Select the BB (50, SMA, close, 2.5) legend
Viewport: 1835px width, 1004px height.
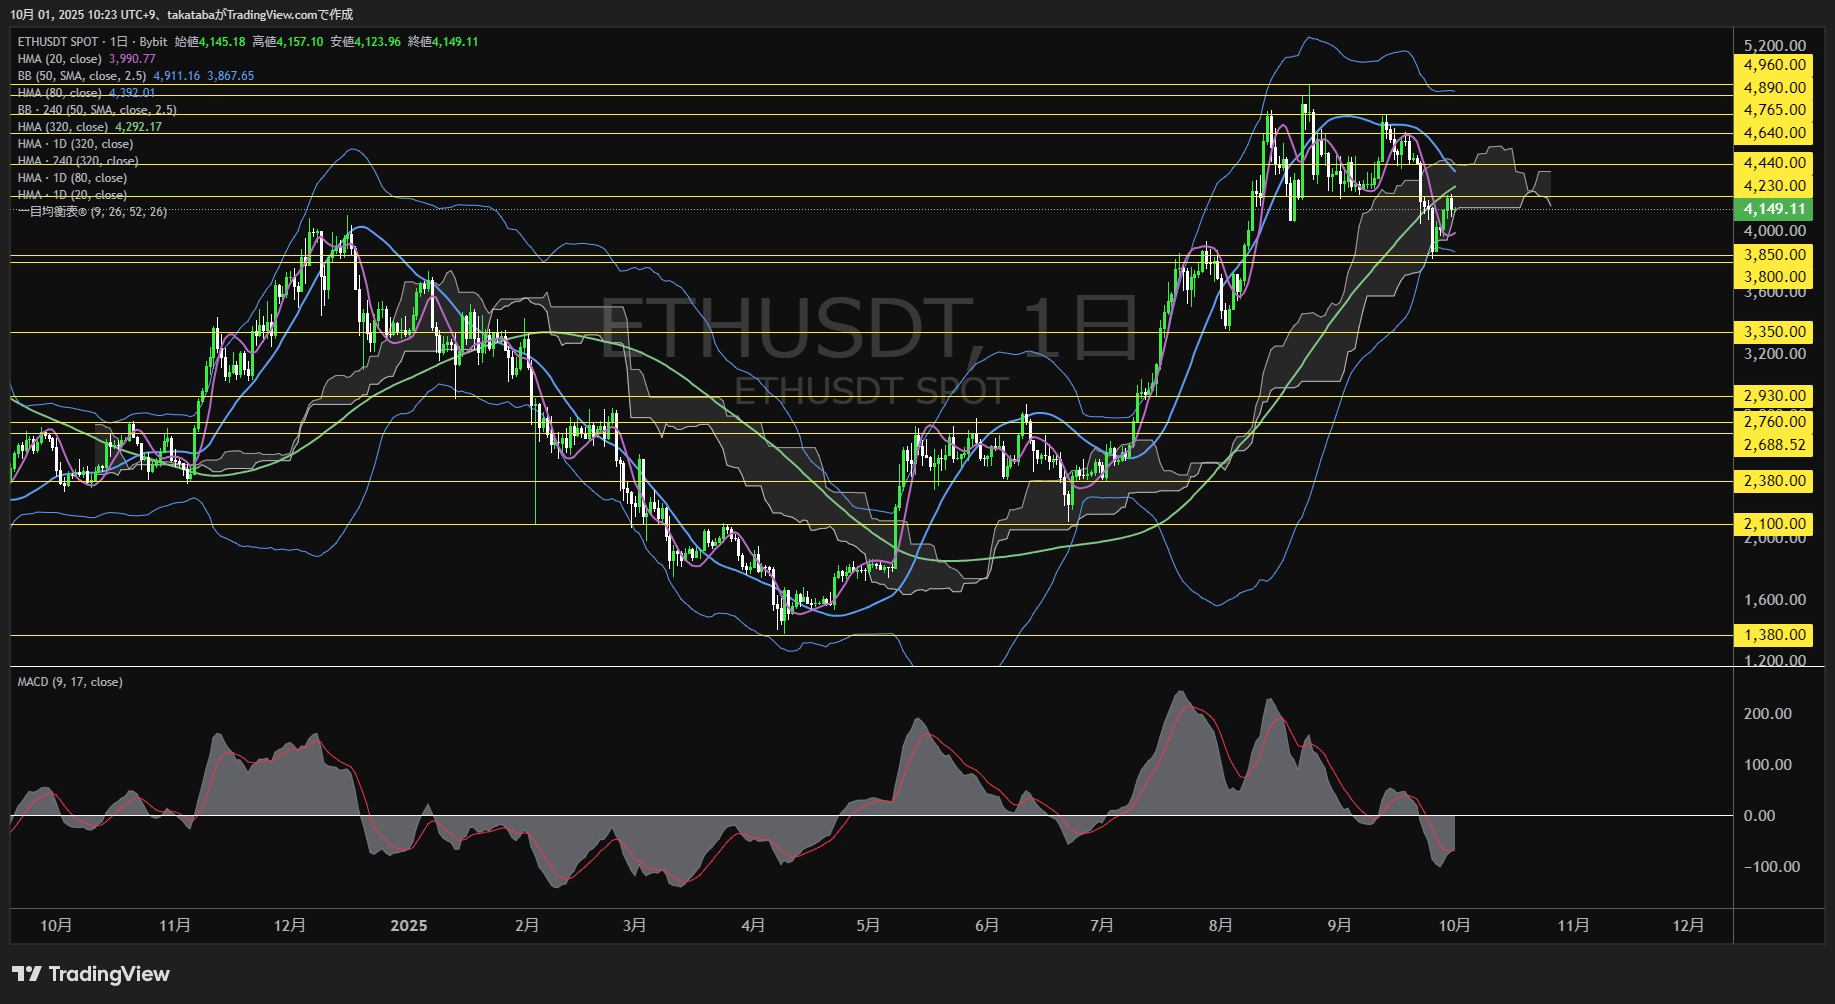pos(82,76)
